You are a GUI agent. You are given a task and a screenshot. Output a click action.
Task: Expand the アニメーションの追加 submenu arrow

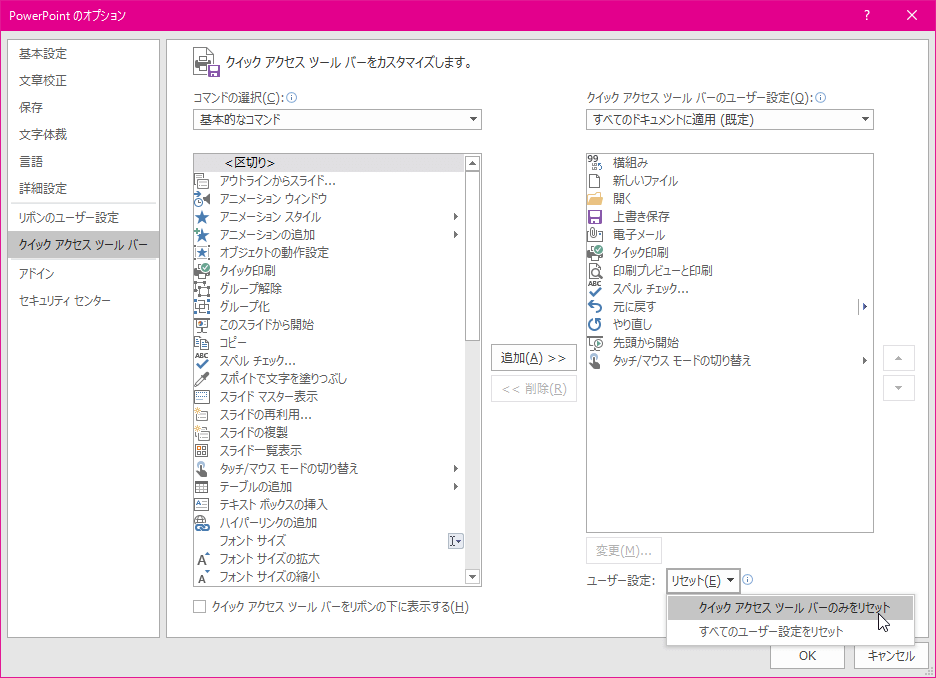point(455,235)
